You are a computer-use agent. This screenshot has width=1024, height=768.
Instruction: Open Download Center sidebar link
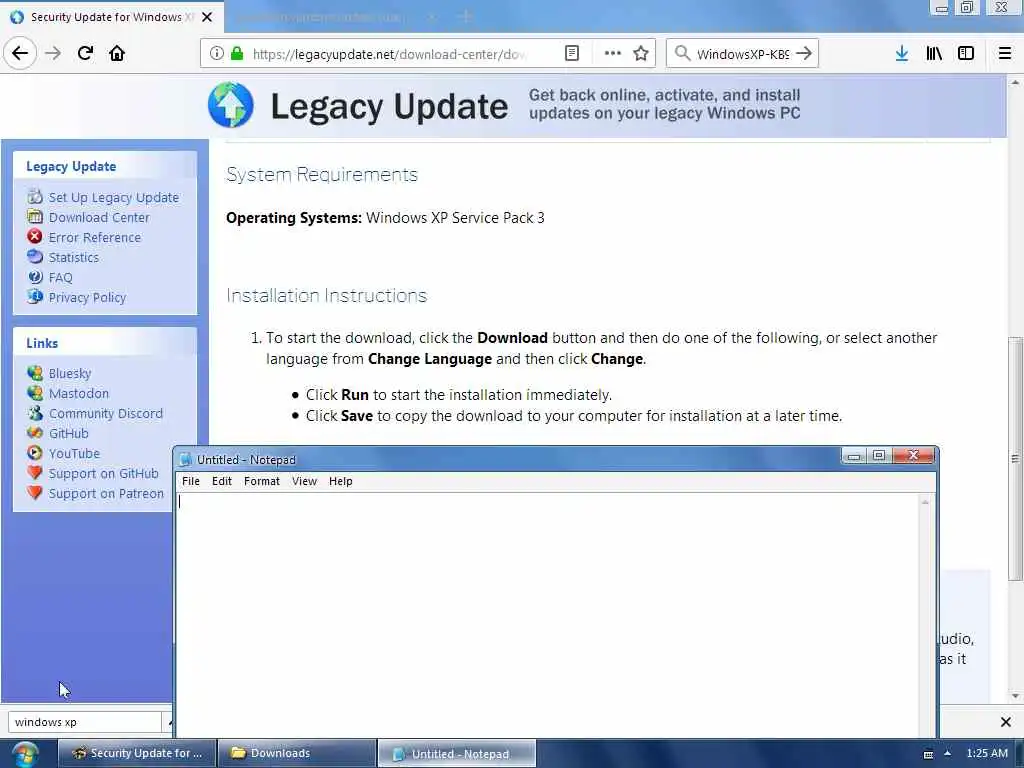pyautogui.click(x=99, y=217)
